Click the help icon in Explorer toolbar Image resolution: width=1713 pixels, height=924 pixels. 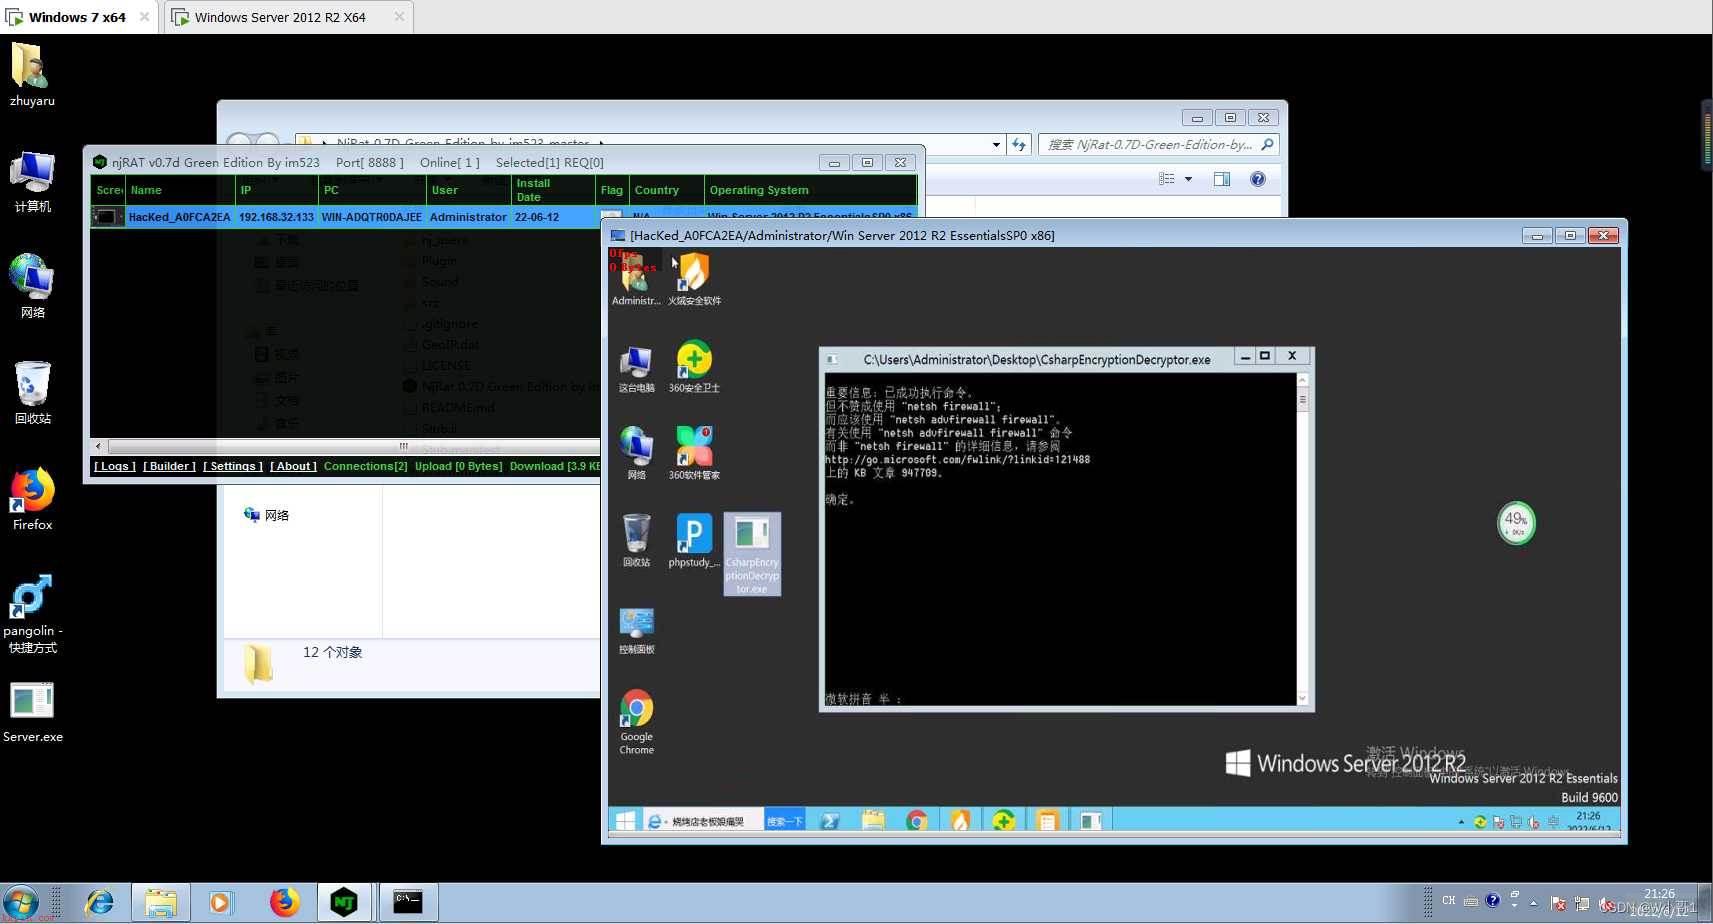pyautogui.click(x=1258, y=179)
